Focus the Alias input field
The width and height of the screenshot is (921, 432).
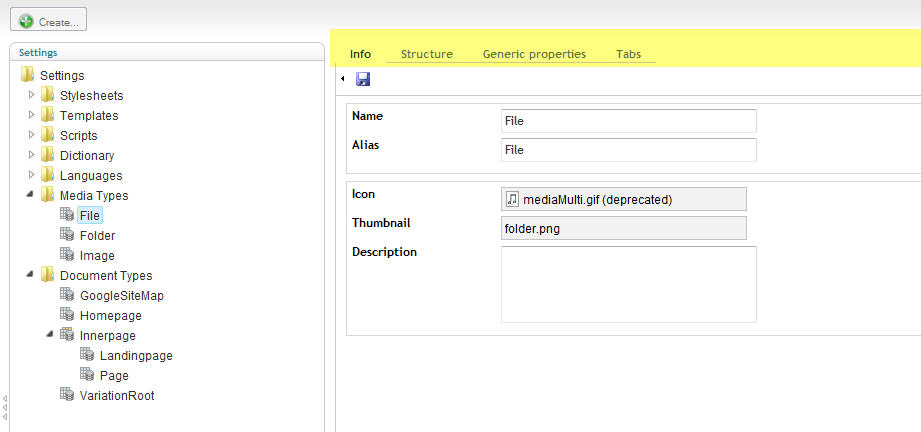point(628,150)
